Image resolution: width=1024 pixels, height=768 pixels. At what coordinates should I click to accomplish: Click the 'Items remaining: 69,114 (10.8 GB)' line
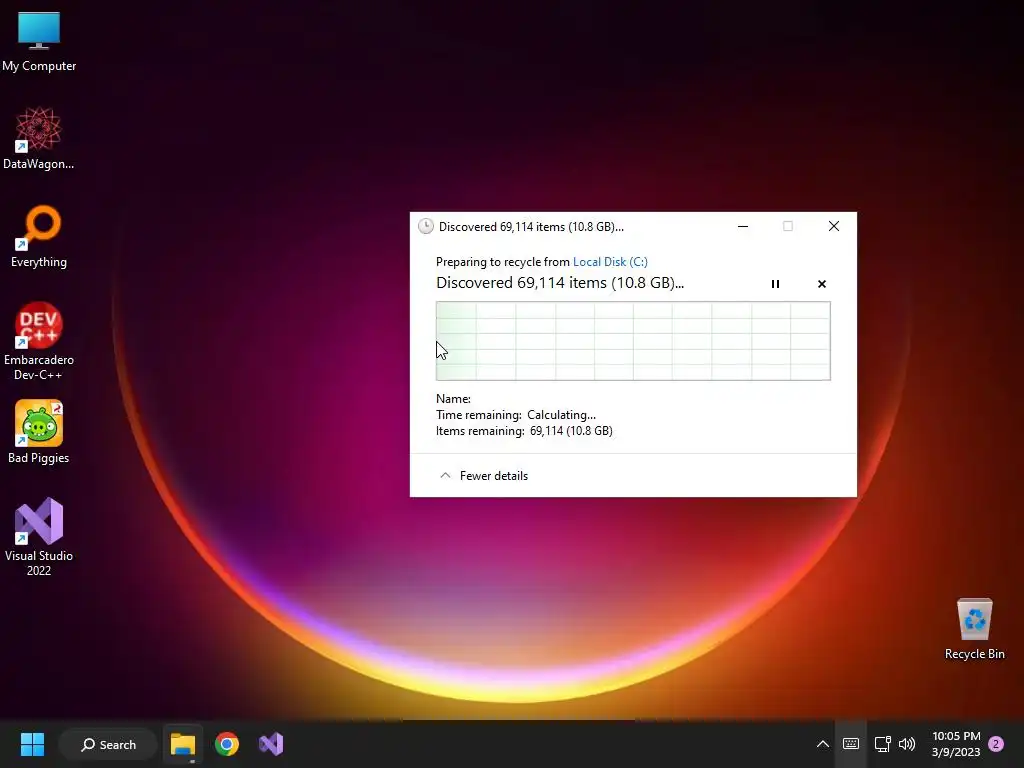(524, 431)
